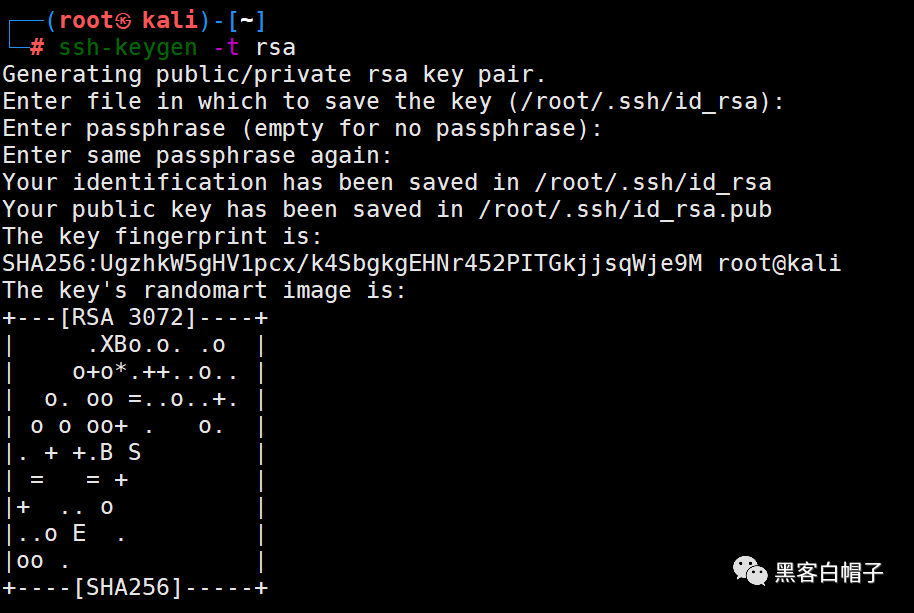914x613 pixels.
Task: Click the 'root' username in prompt
Action: pos(87,20)
